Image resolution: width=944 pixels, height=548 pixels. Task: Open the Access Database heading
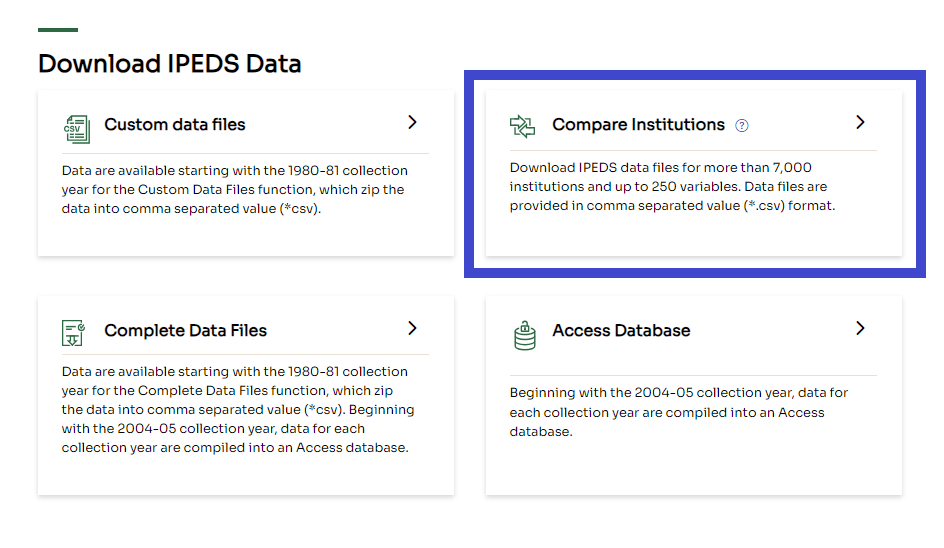click(x=621, y=330)
